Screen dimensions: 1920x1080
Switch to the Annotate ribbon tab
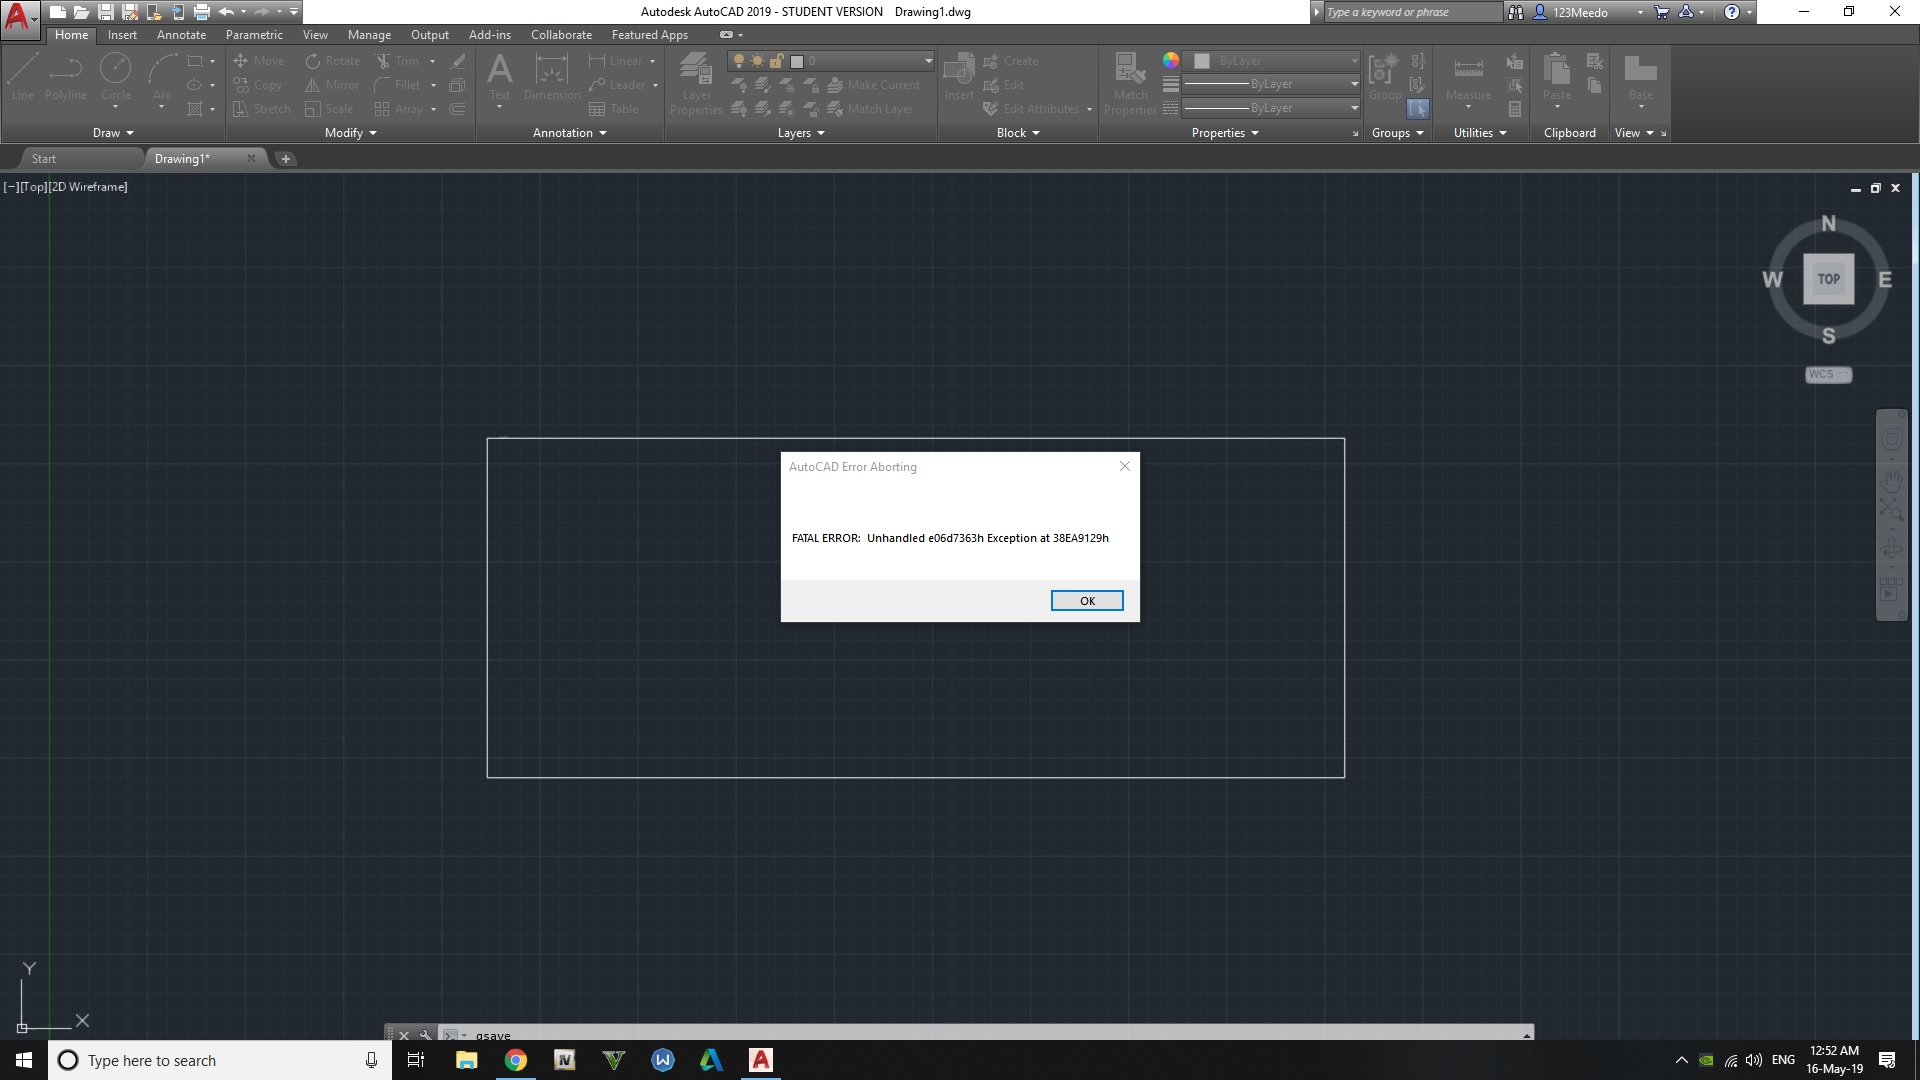[181, 34]
